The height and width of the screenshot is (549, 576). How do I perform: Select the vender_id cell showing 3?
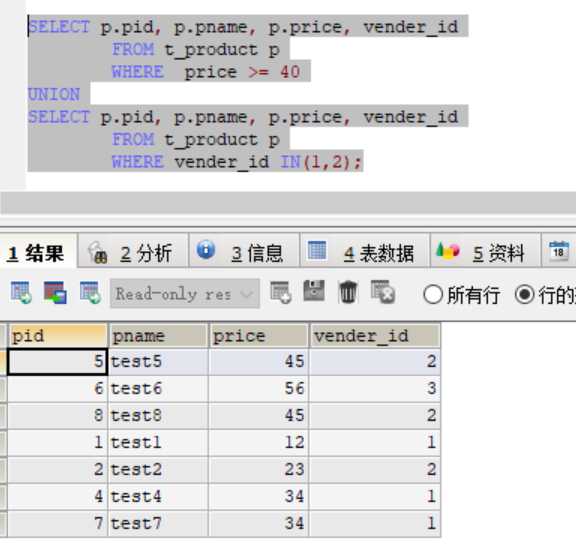375,389
